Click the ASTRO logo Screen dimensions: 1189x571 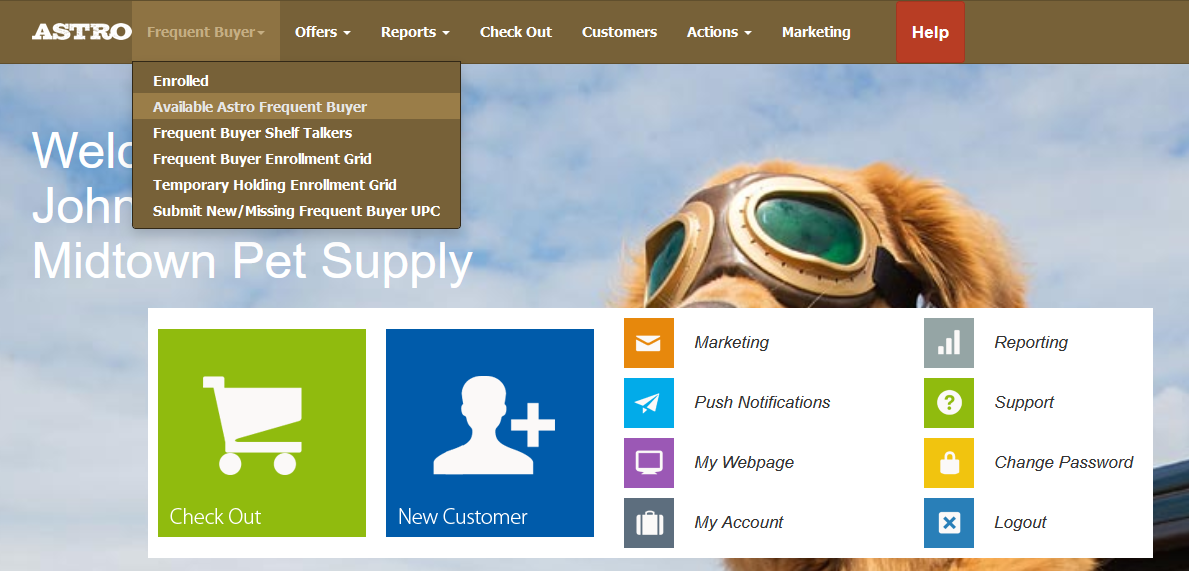tap(81, 32)
